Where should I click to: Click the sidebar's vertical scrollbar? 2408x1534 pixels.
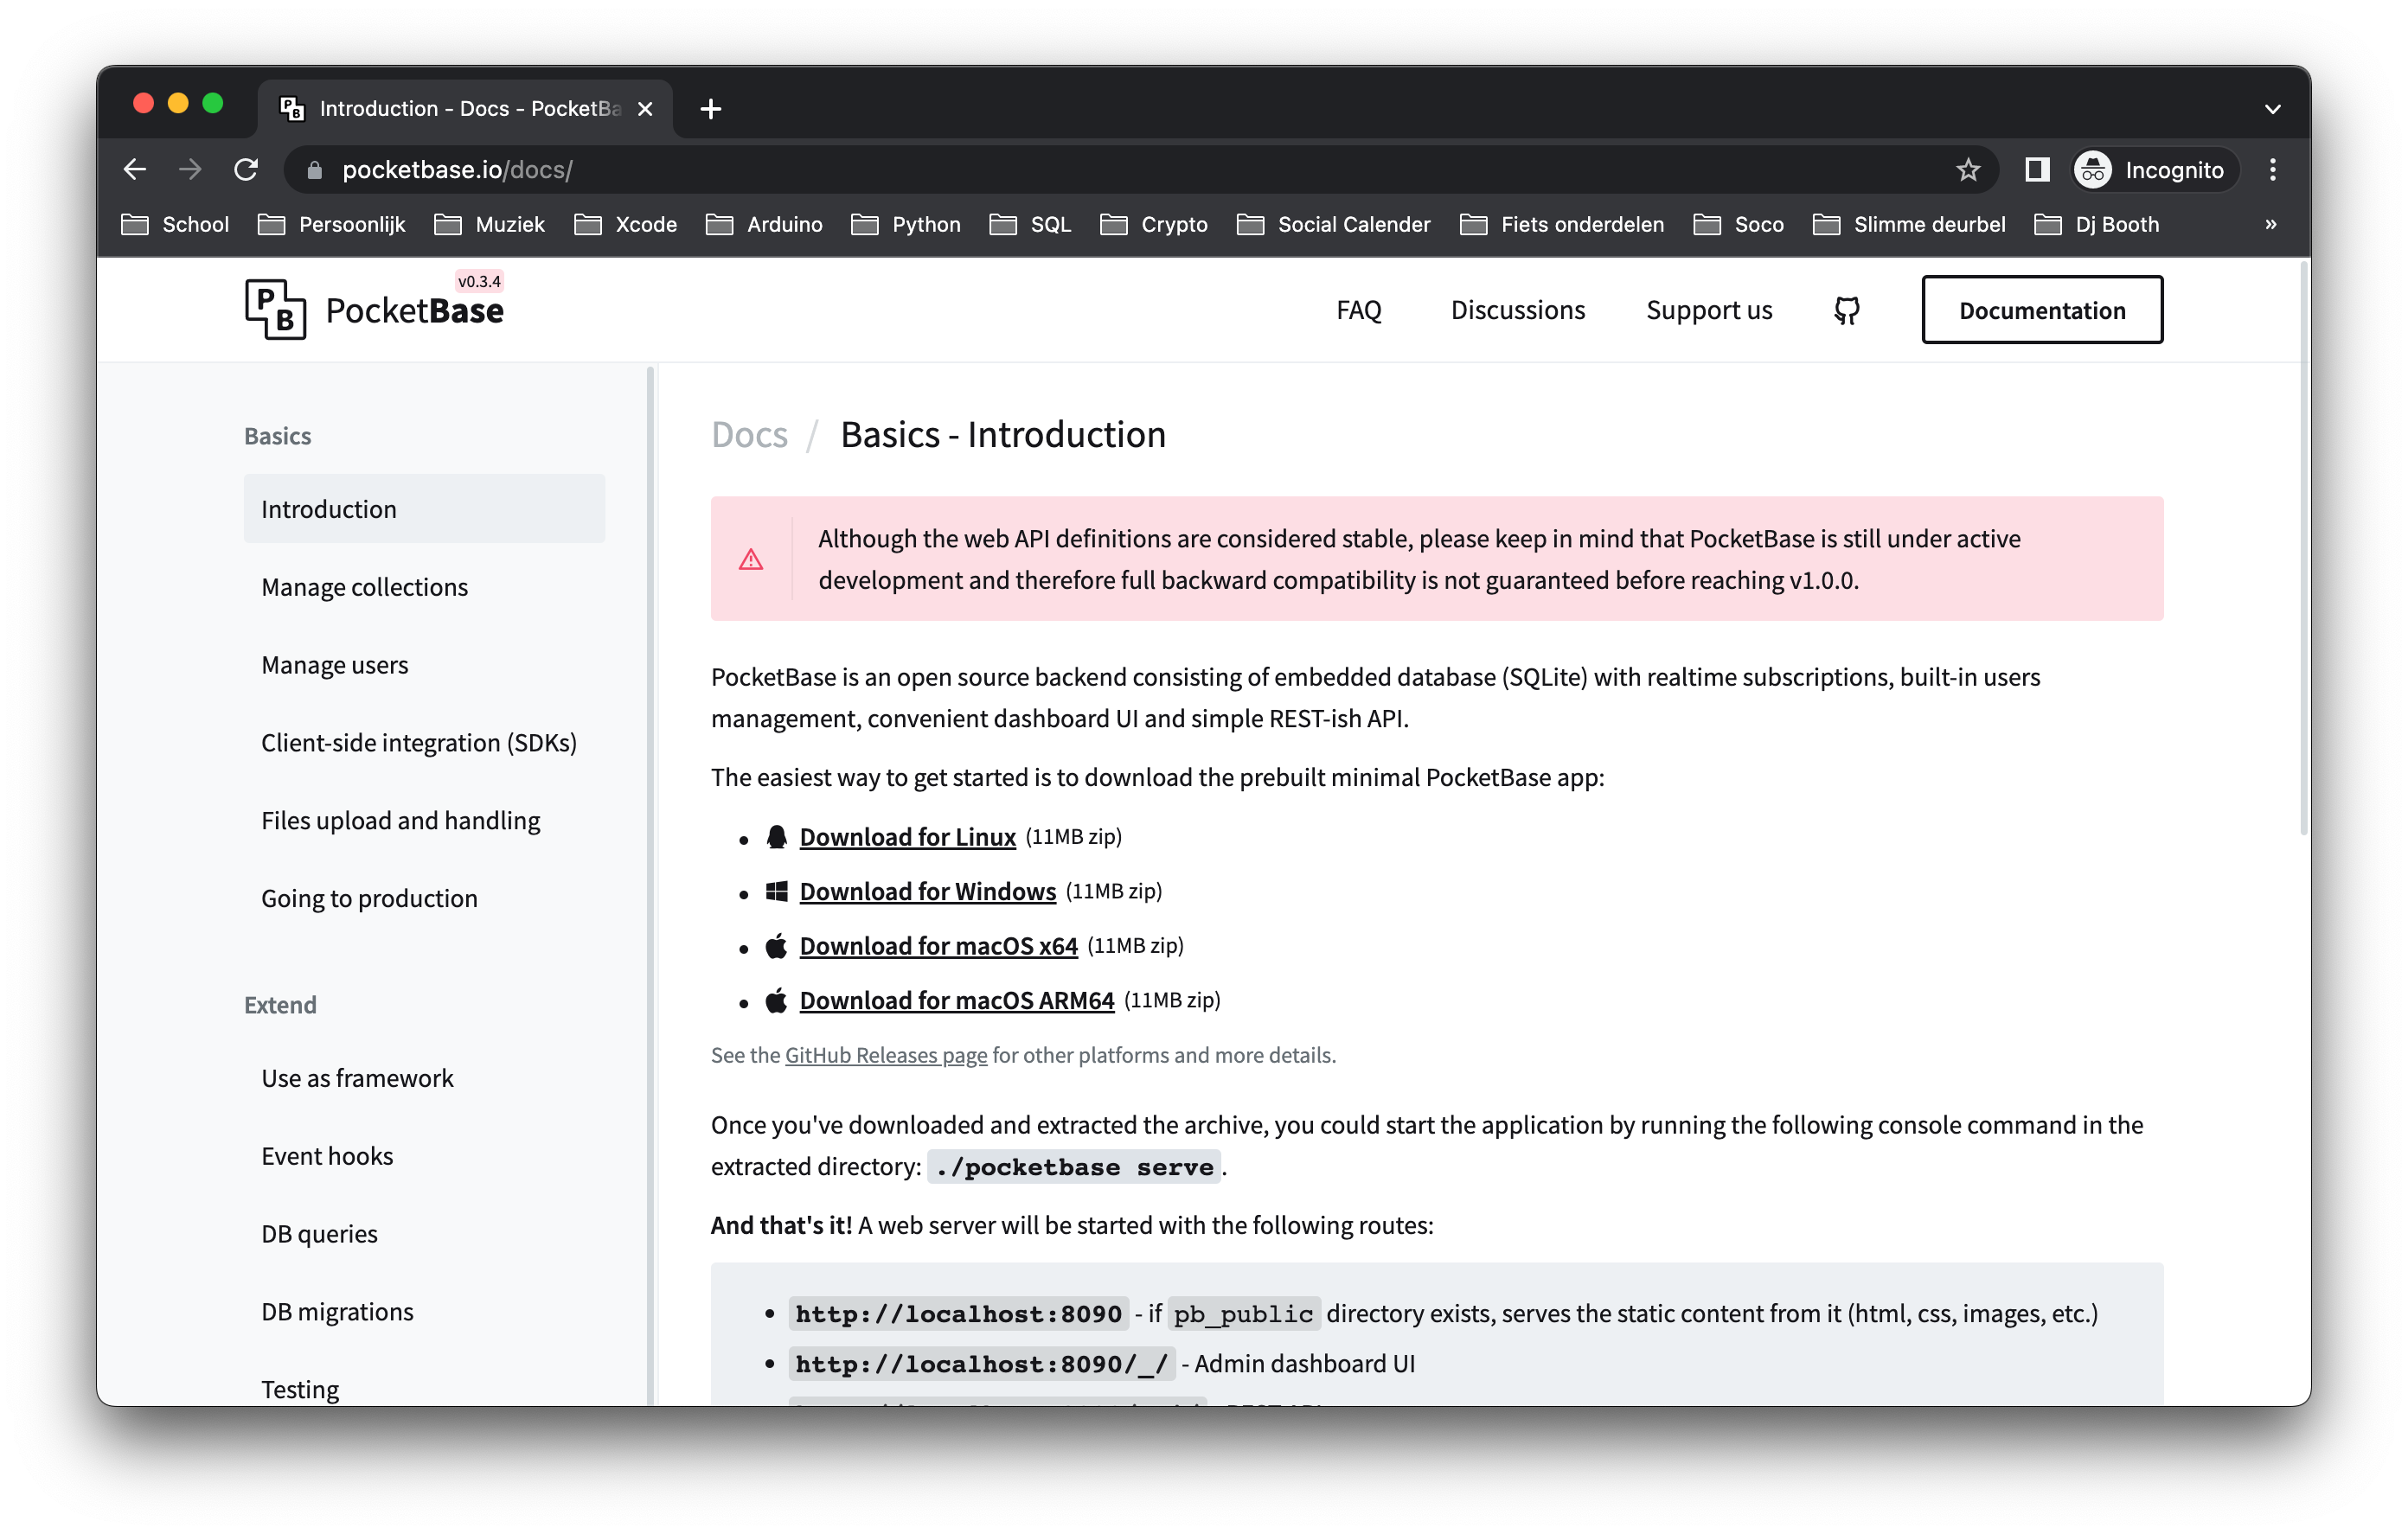[x=650, y=885]
